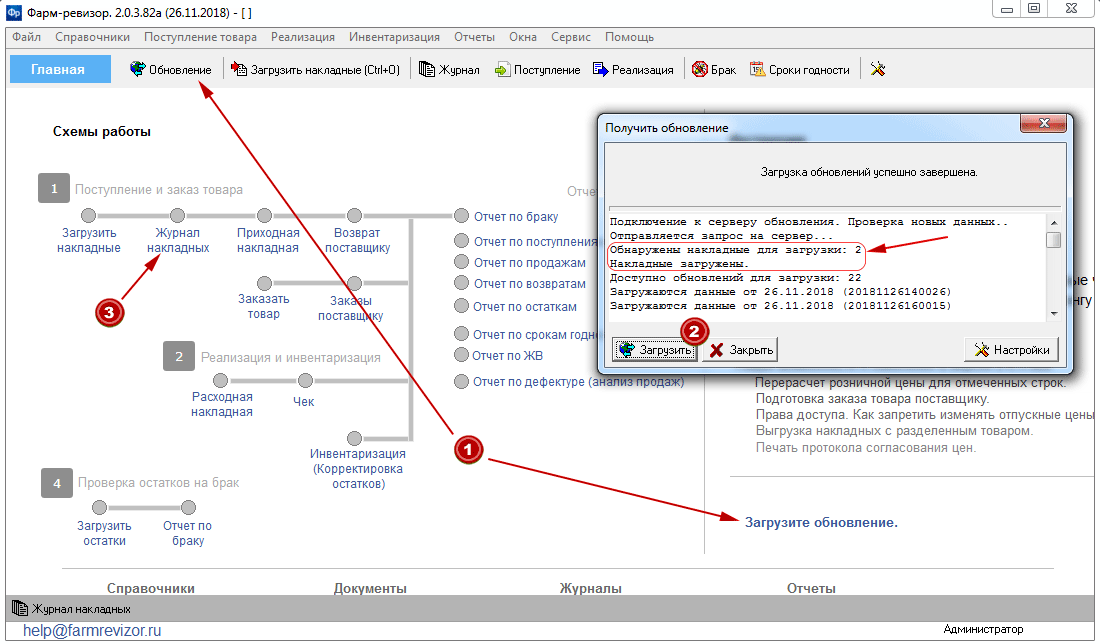Open the Сервис menu

tap(571, 37)
